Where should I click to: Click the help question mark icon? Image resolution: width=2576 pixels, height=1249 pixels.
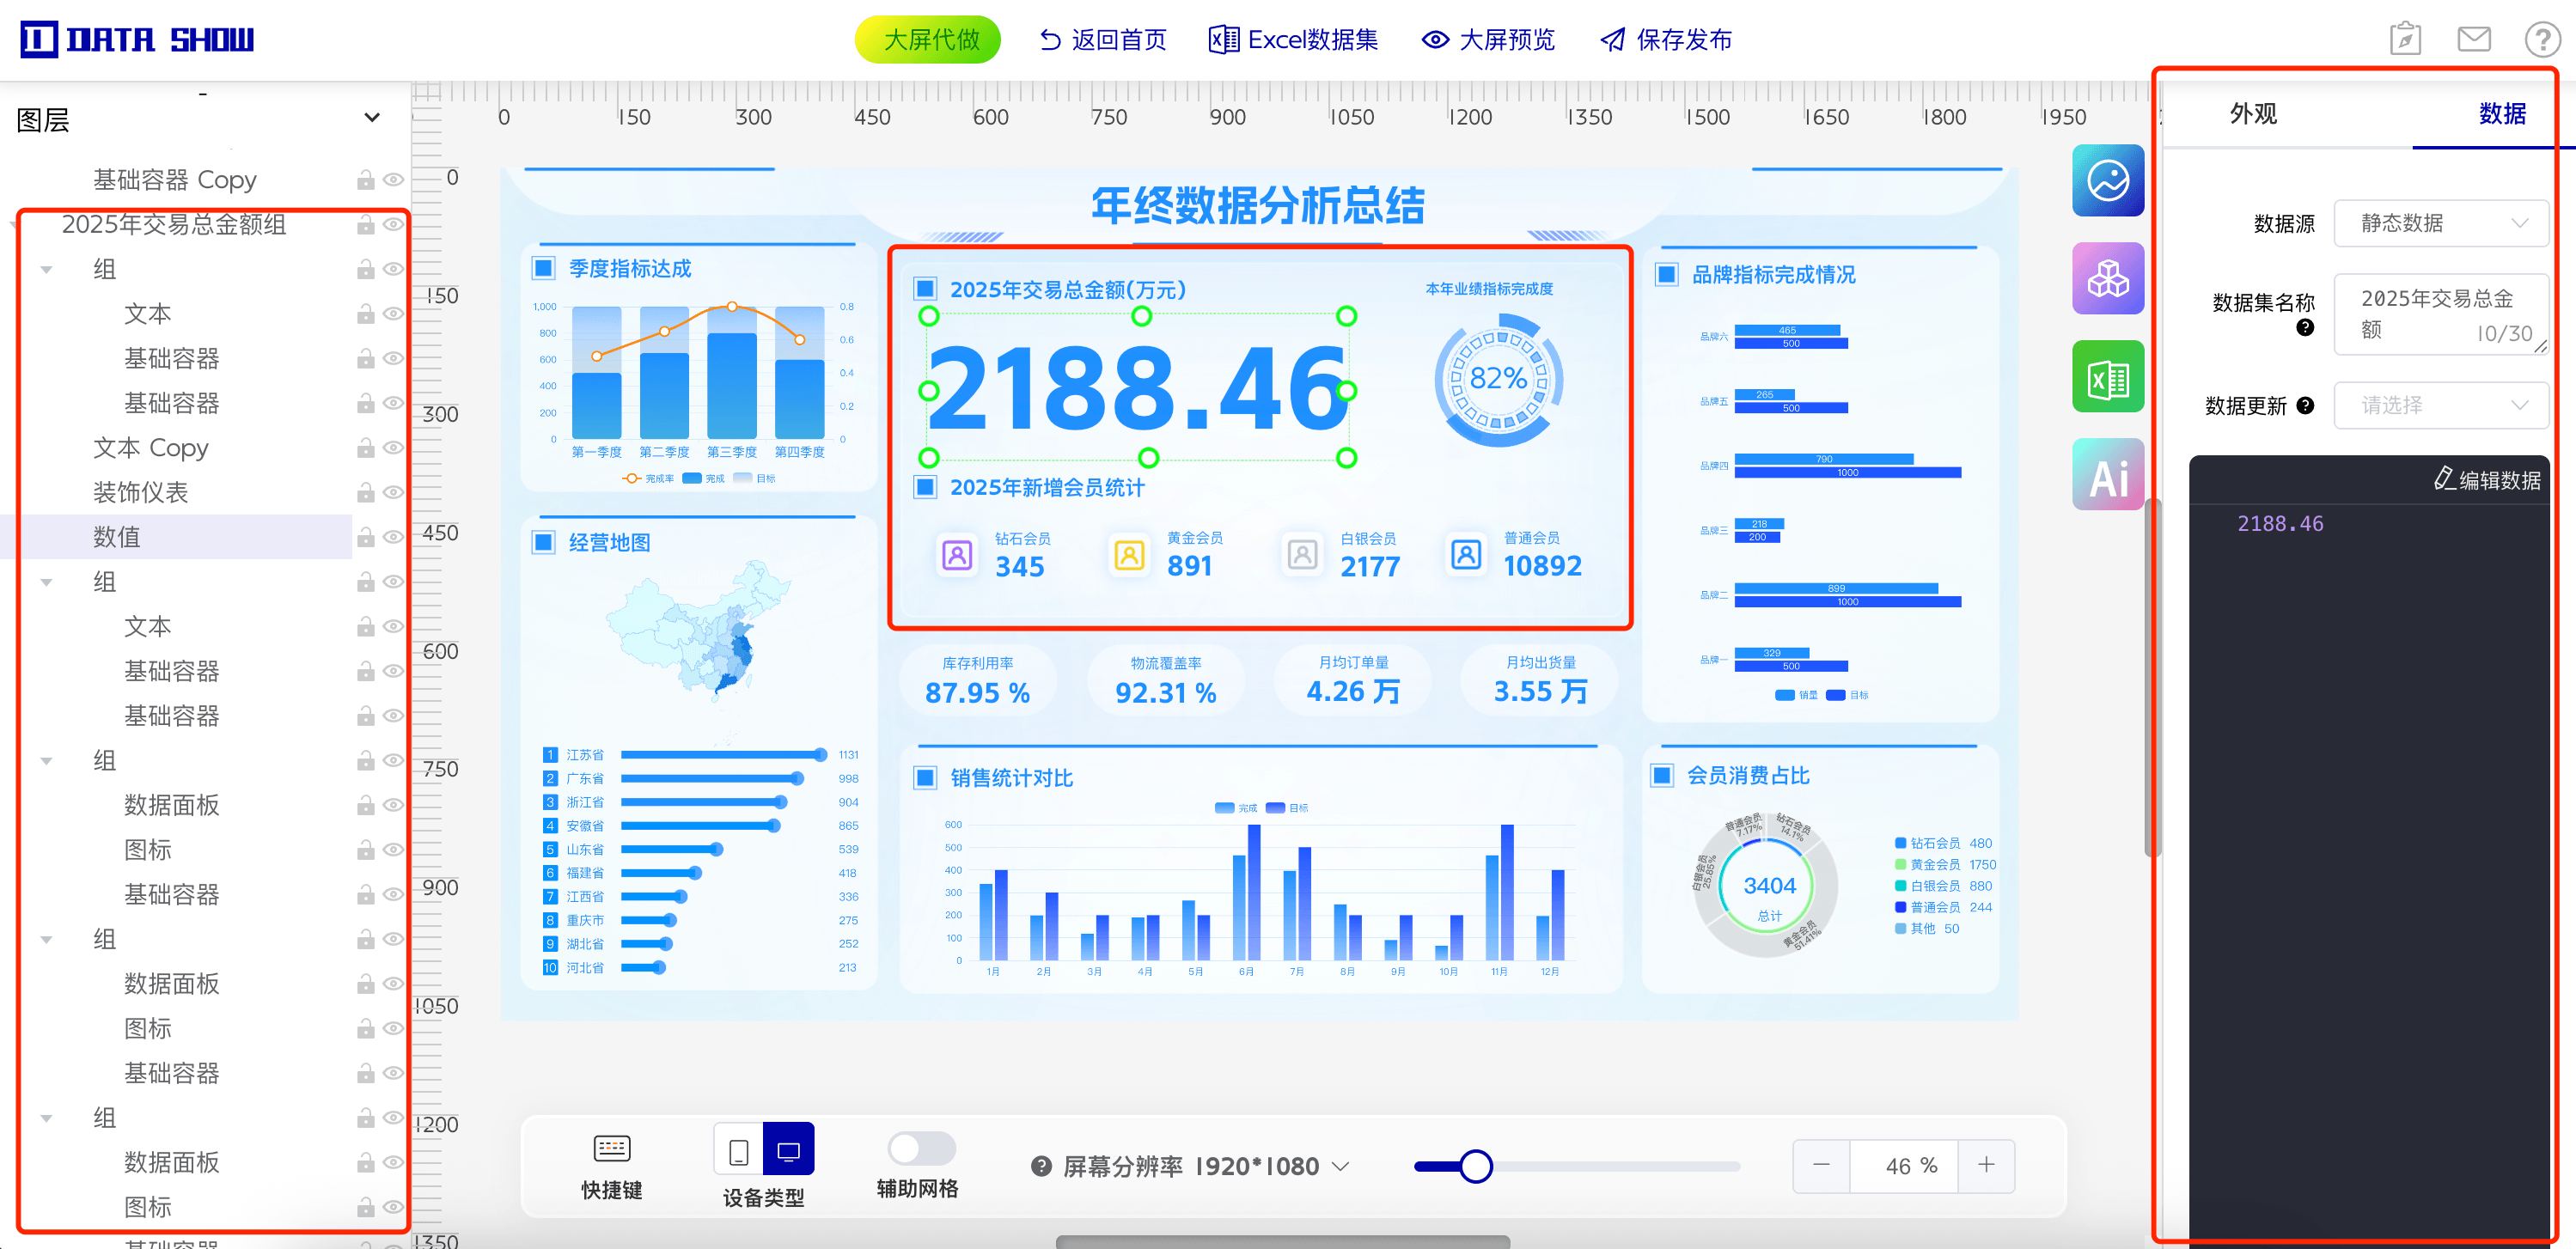tap(2541, 40)
